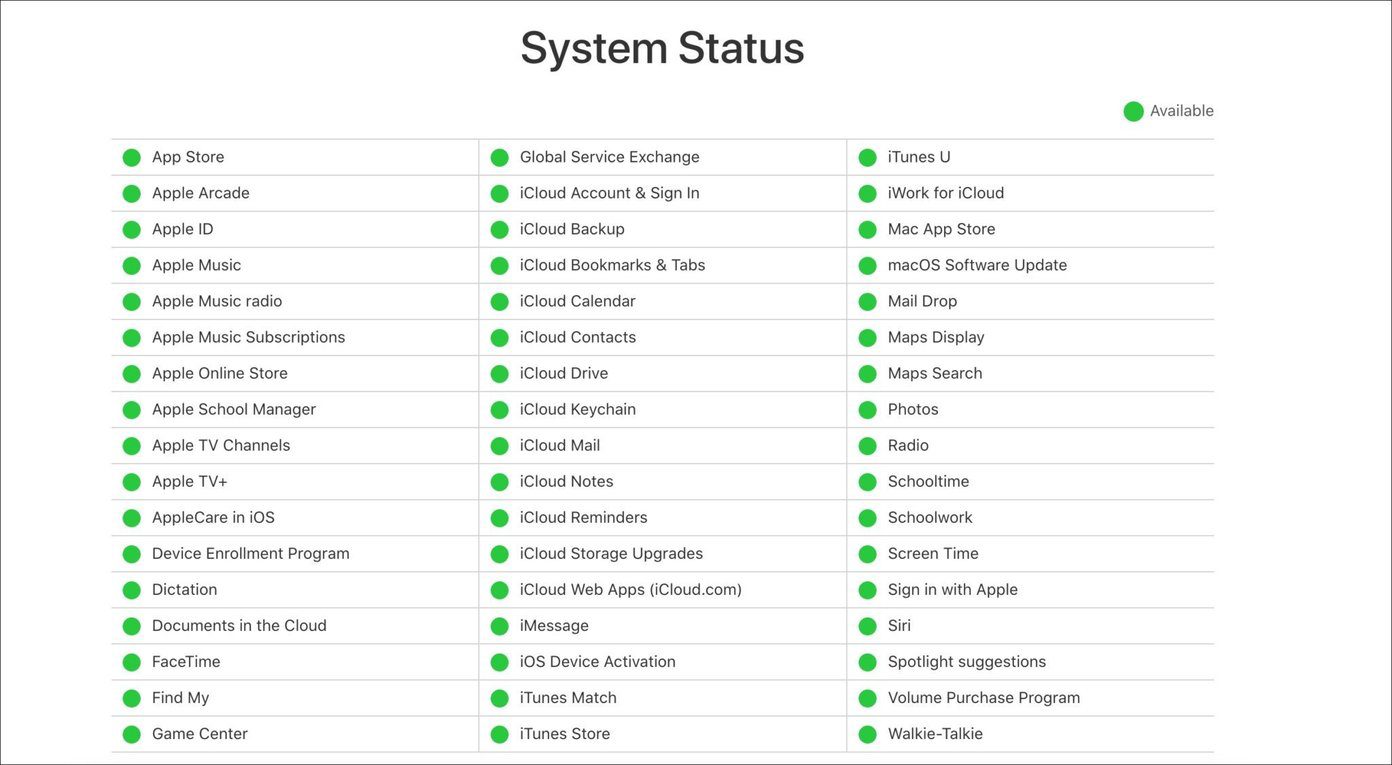This screenshot has height=765, width=1392.
Task: Click the green status dot beside Walkie-Talkie
Action: coord(868,734)
